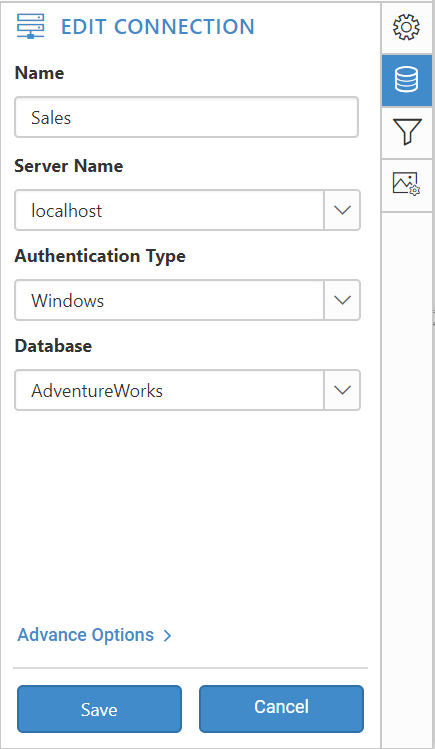Click the Edit Connection server icon
The height and width of the screenshot is (749, 435).
pos(31,26)
